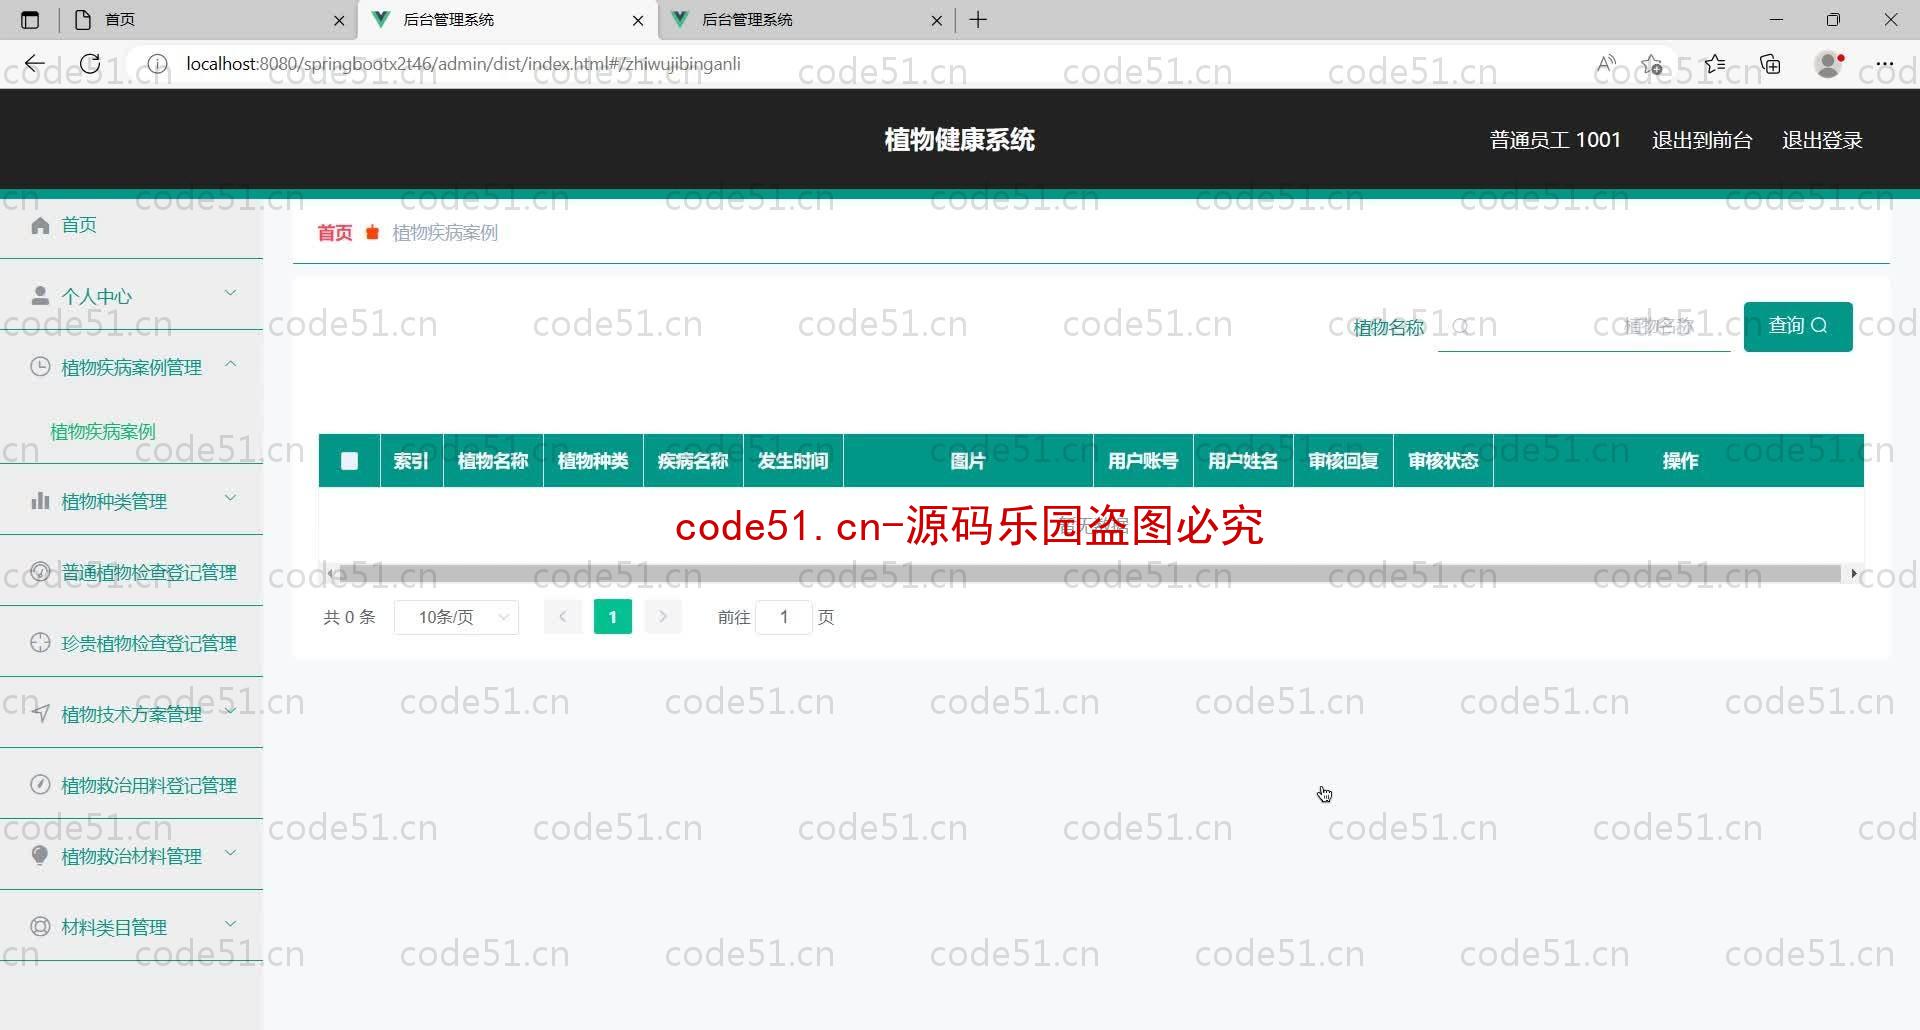Click the bar chart icon beside 植物种类管理
Image resolution: width=1920 pixels, height=1030 pixels.
(40, 501)
